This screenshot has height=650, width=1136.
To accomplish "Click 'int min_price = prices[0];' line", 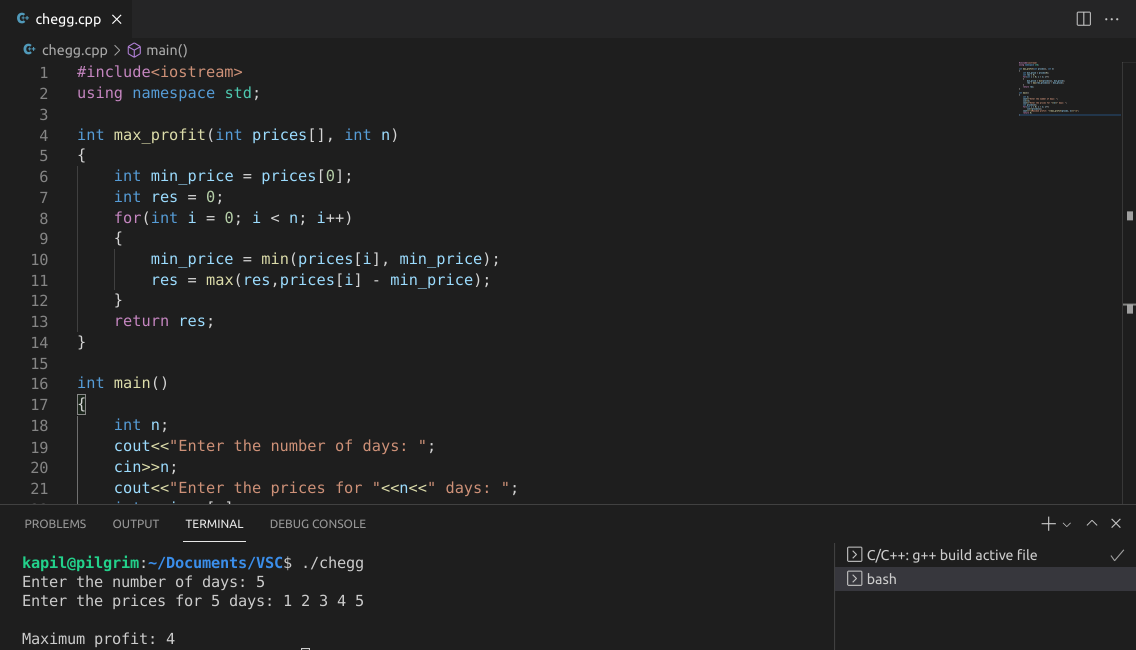I will (233, 176).
